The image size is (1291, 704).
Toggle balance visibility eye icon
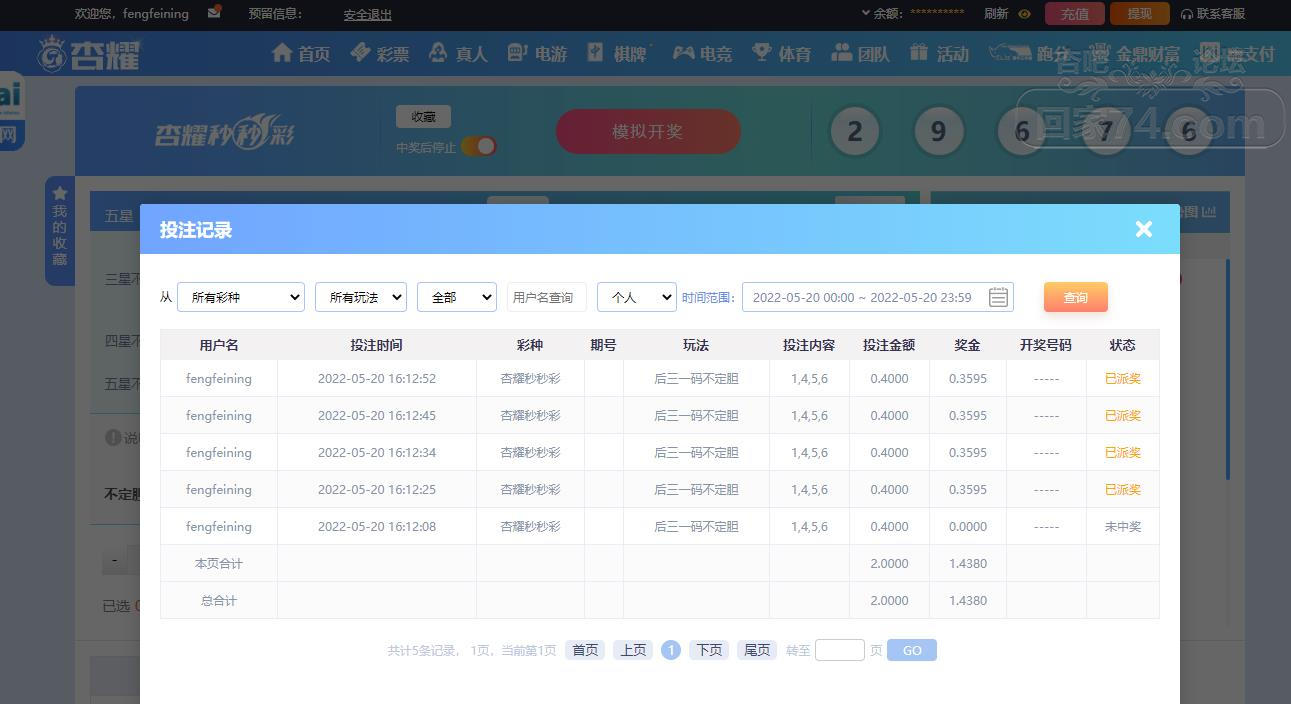(x=1024, y=14)
